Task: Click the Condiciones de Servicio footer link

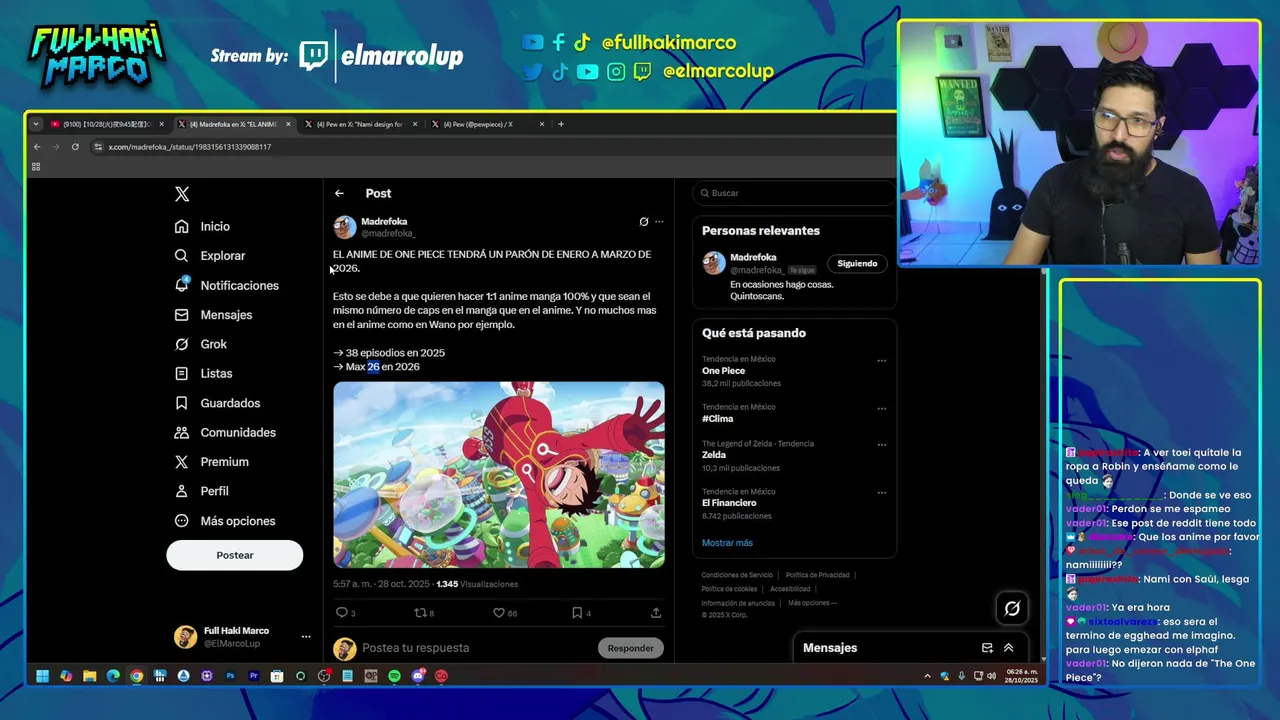Action: coord(737,575)
